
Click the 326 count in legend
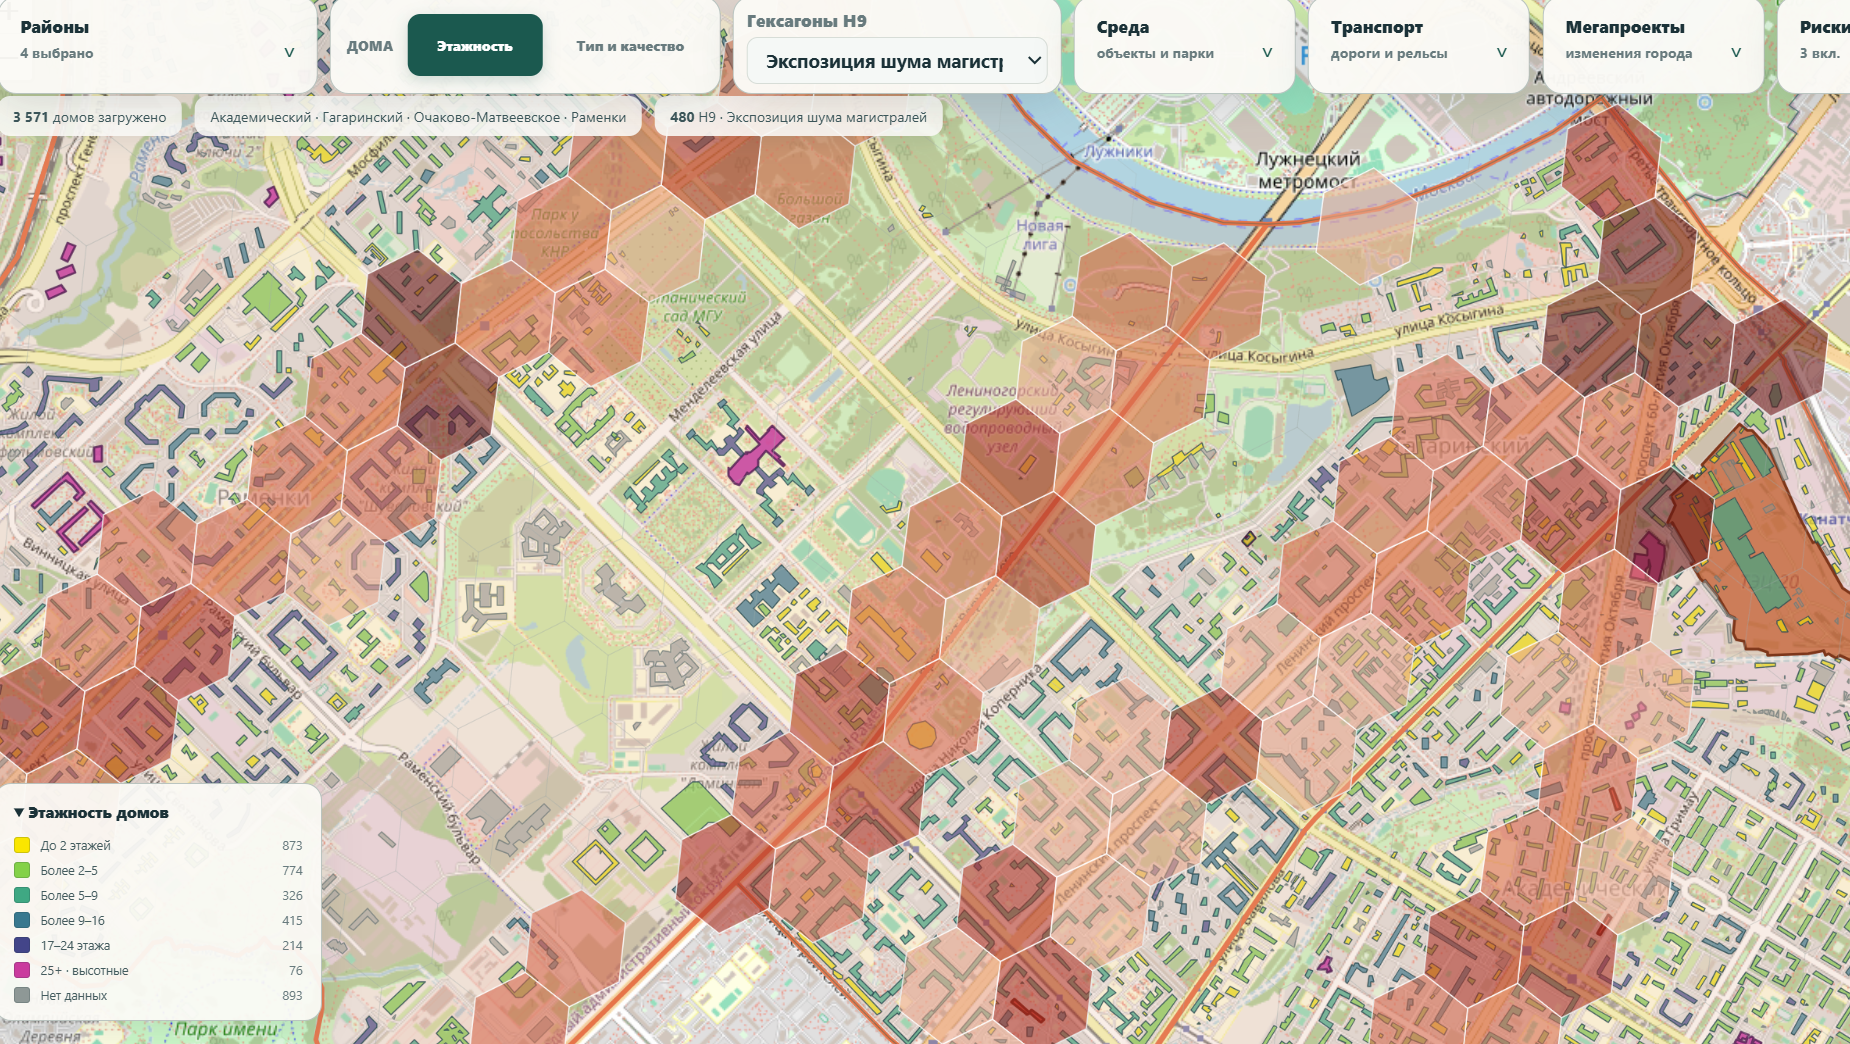[292, 895]
